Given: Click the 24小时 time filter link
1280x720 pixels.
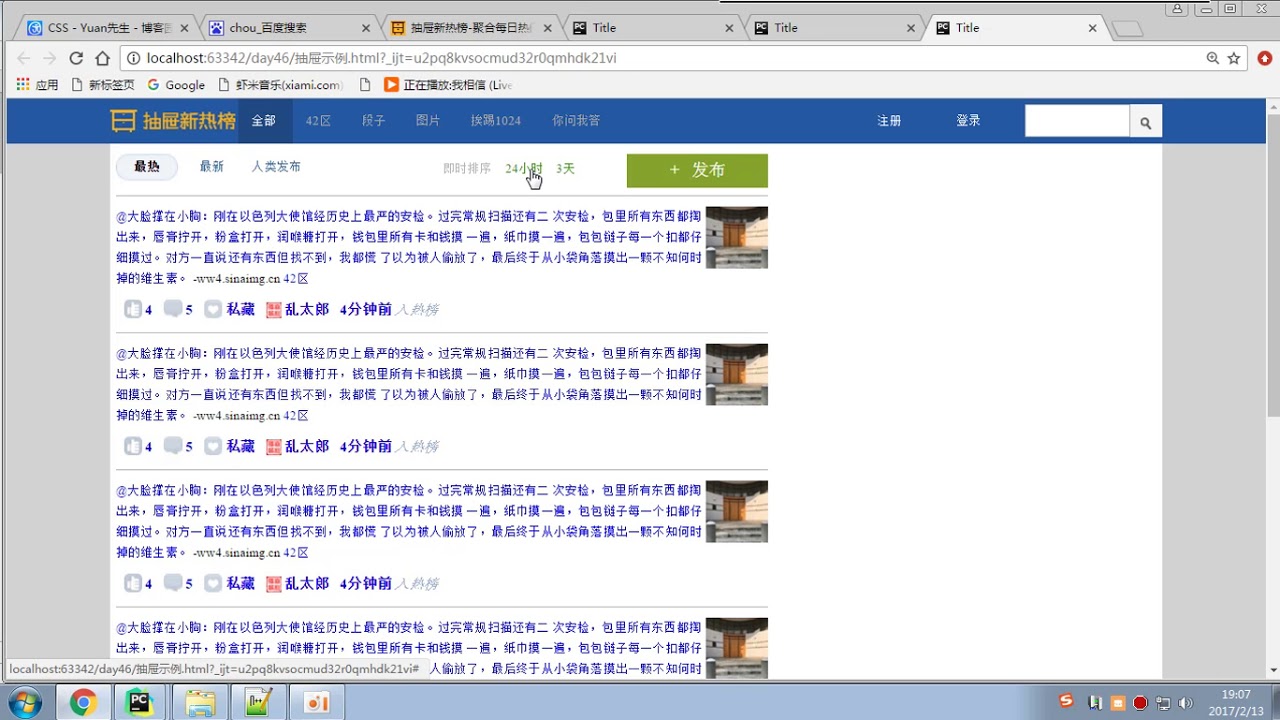Looking at the screenshot, I should [524, 169].
